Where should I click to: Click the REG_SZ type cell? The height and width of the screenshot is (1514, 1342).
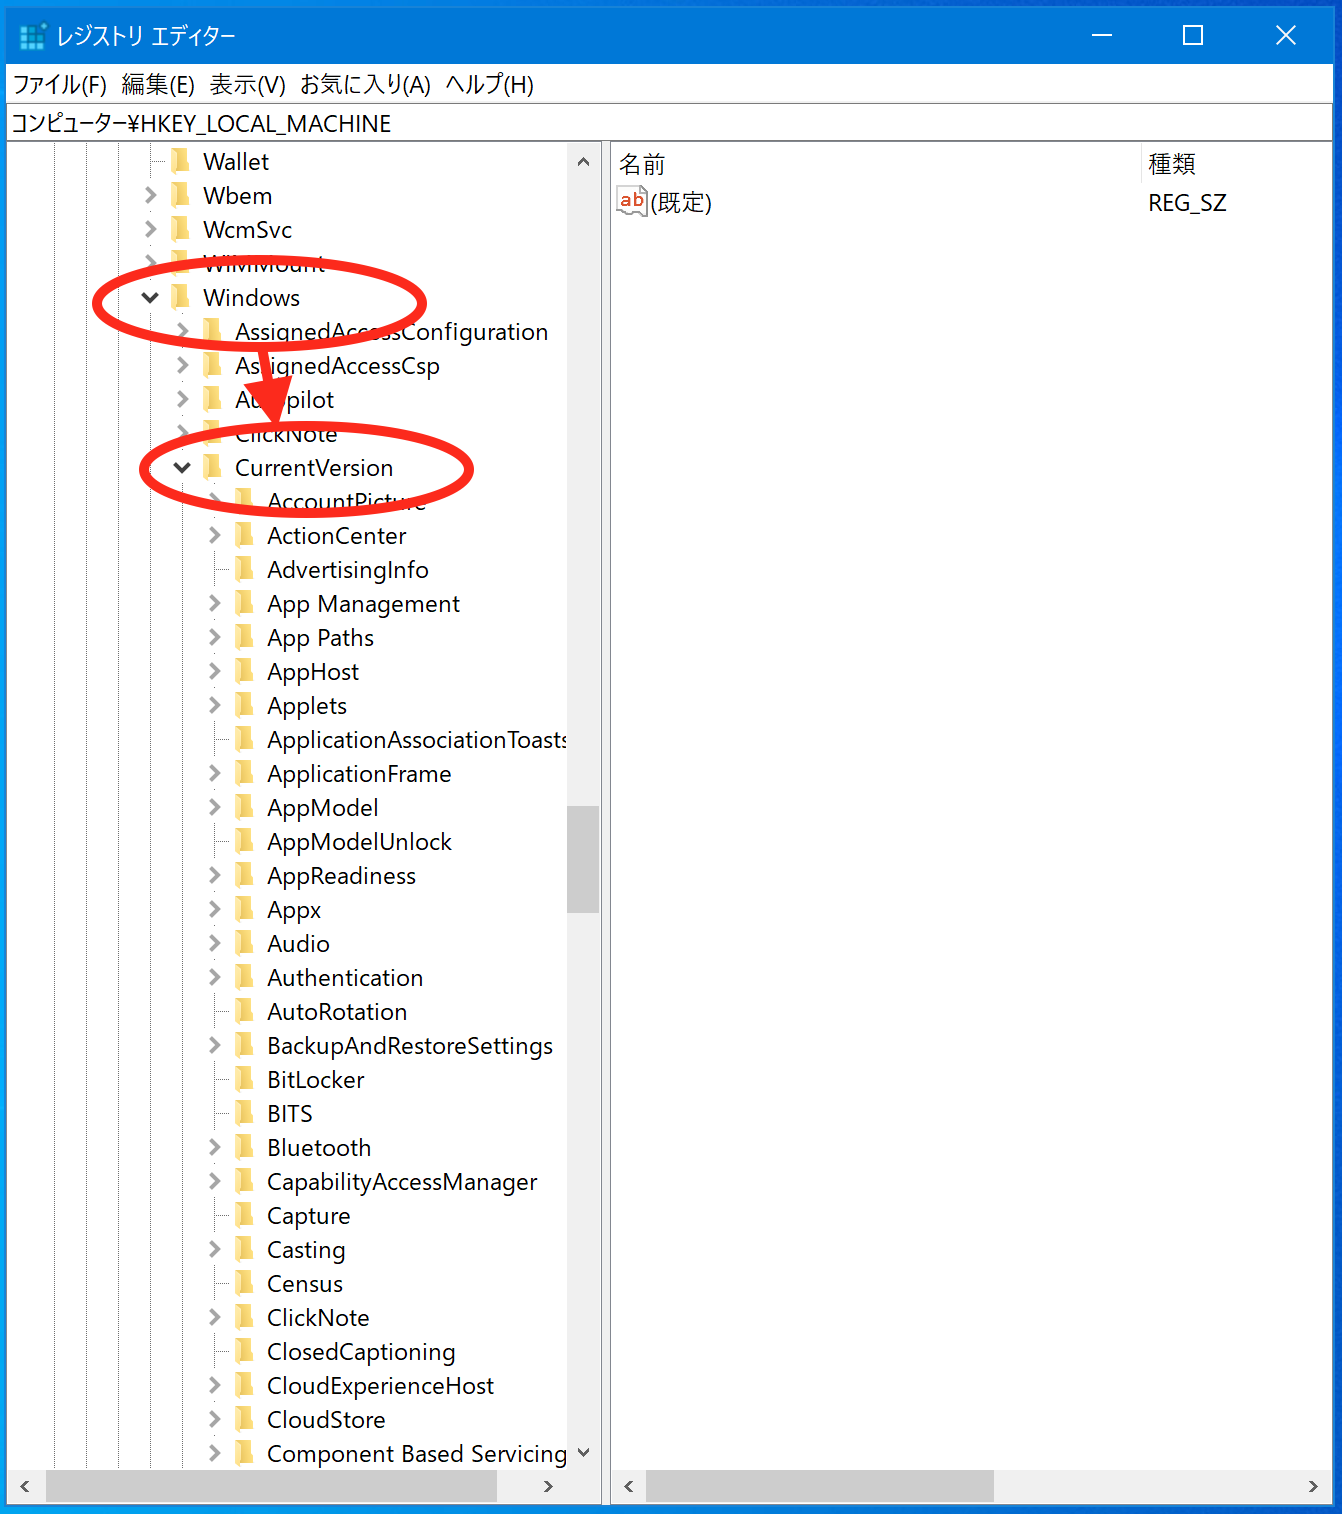pyautogui.click(x=1187, y=203)
